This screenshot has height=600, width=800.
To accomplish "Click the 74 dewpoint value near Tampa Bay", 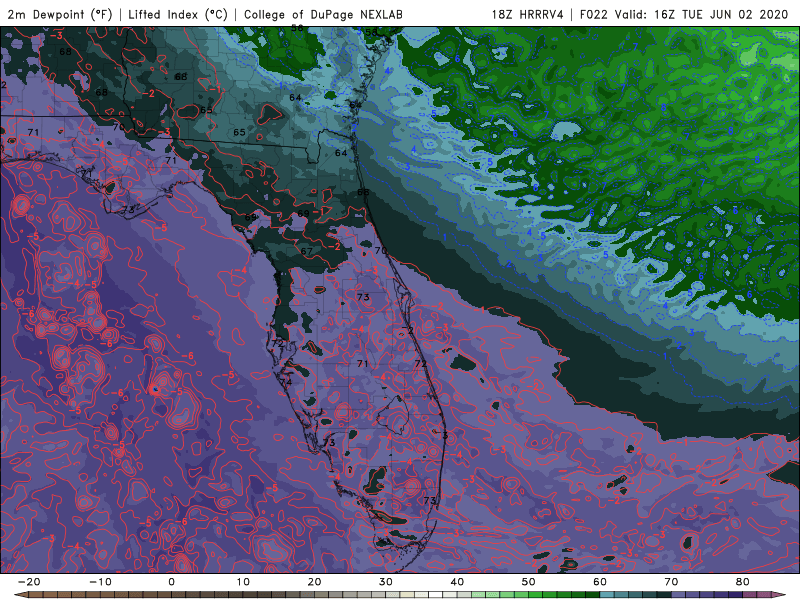I will click(x=286, y=382).
